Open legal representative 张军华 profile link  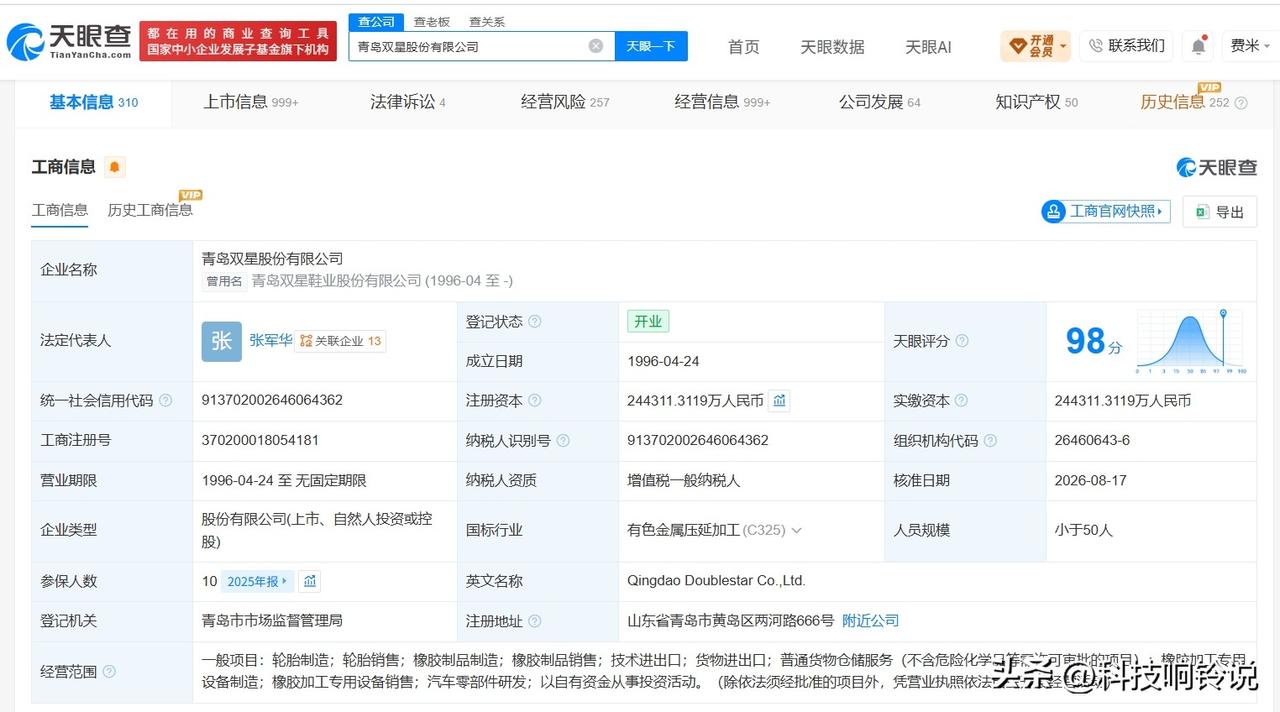click(270, 340)
